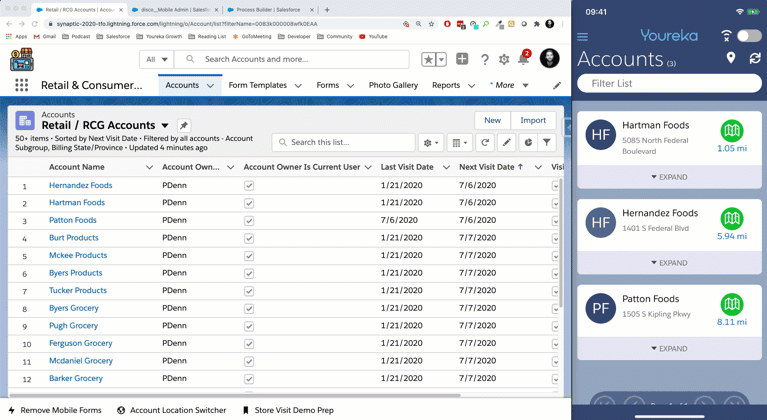Open the list filter funnel icon
Viewport: 767px width, 420px height.
[546, 142]
